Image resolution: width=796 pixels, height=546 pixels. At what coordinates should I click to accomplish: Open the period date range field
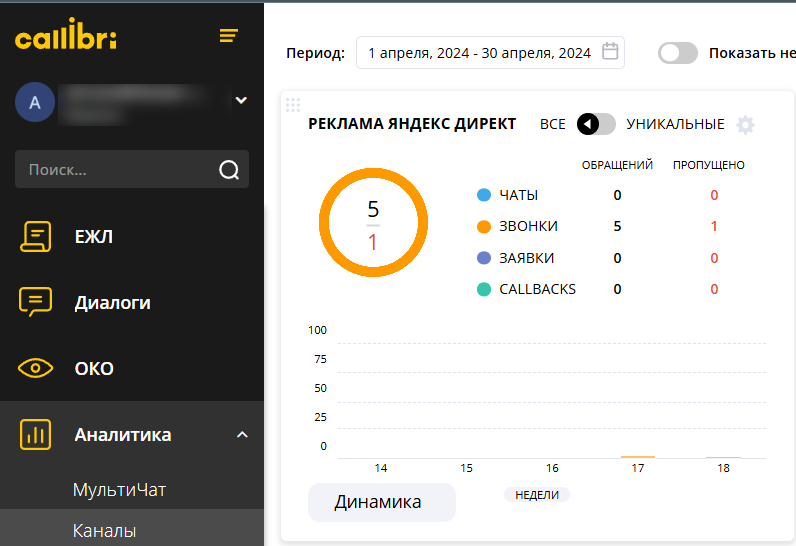pyautogui.click(x=490, y=53)
